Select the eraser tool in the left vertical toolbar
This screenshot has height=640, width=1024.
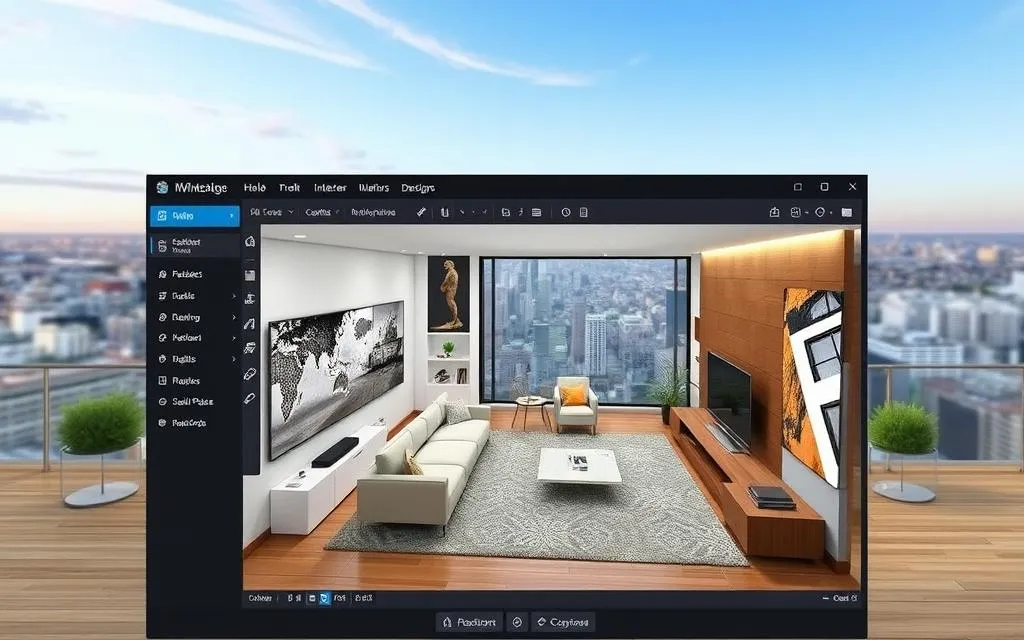[248, 373]
